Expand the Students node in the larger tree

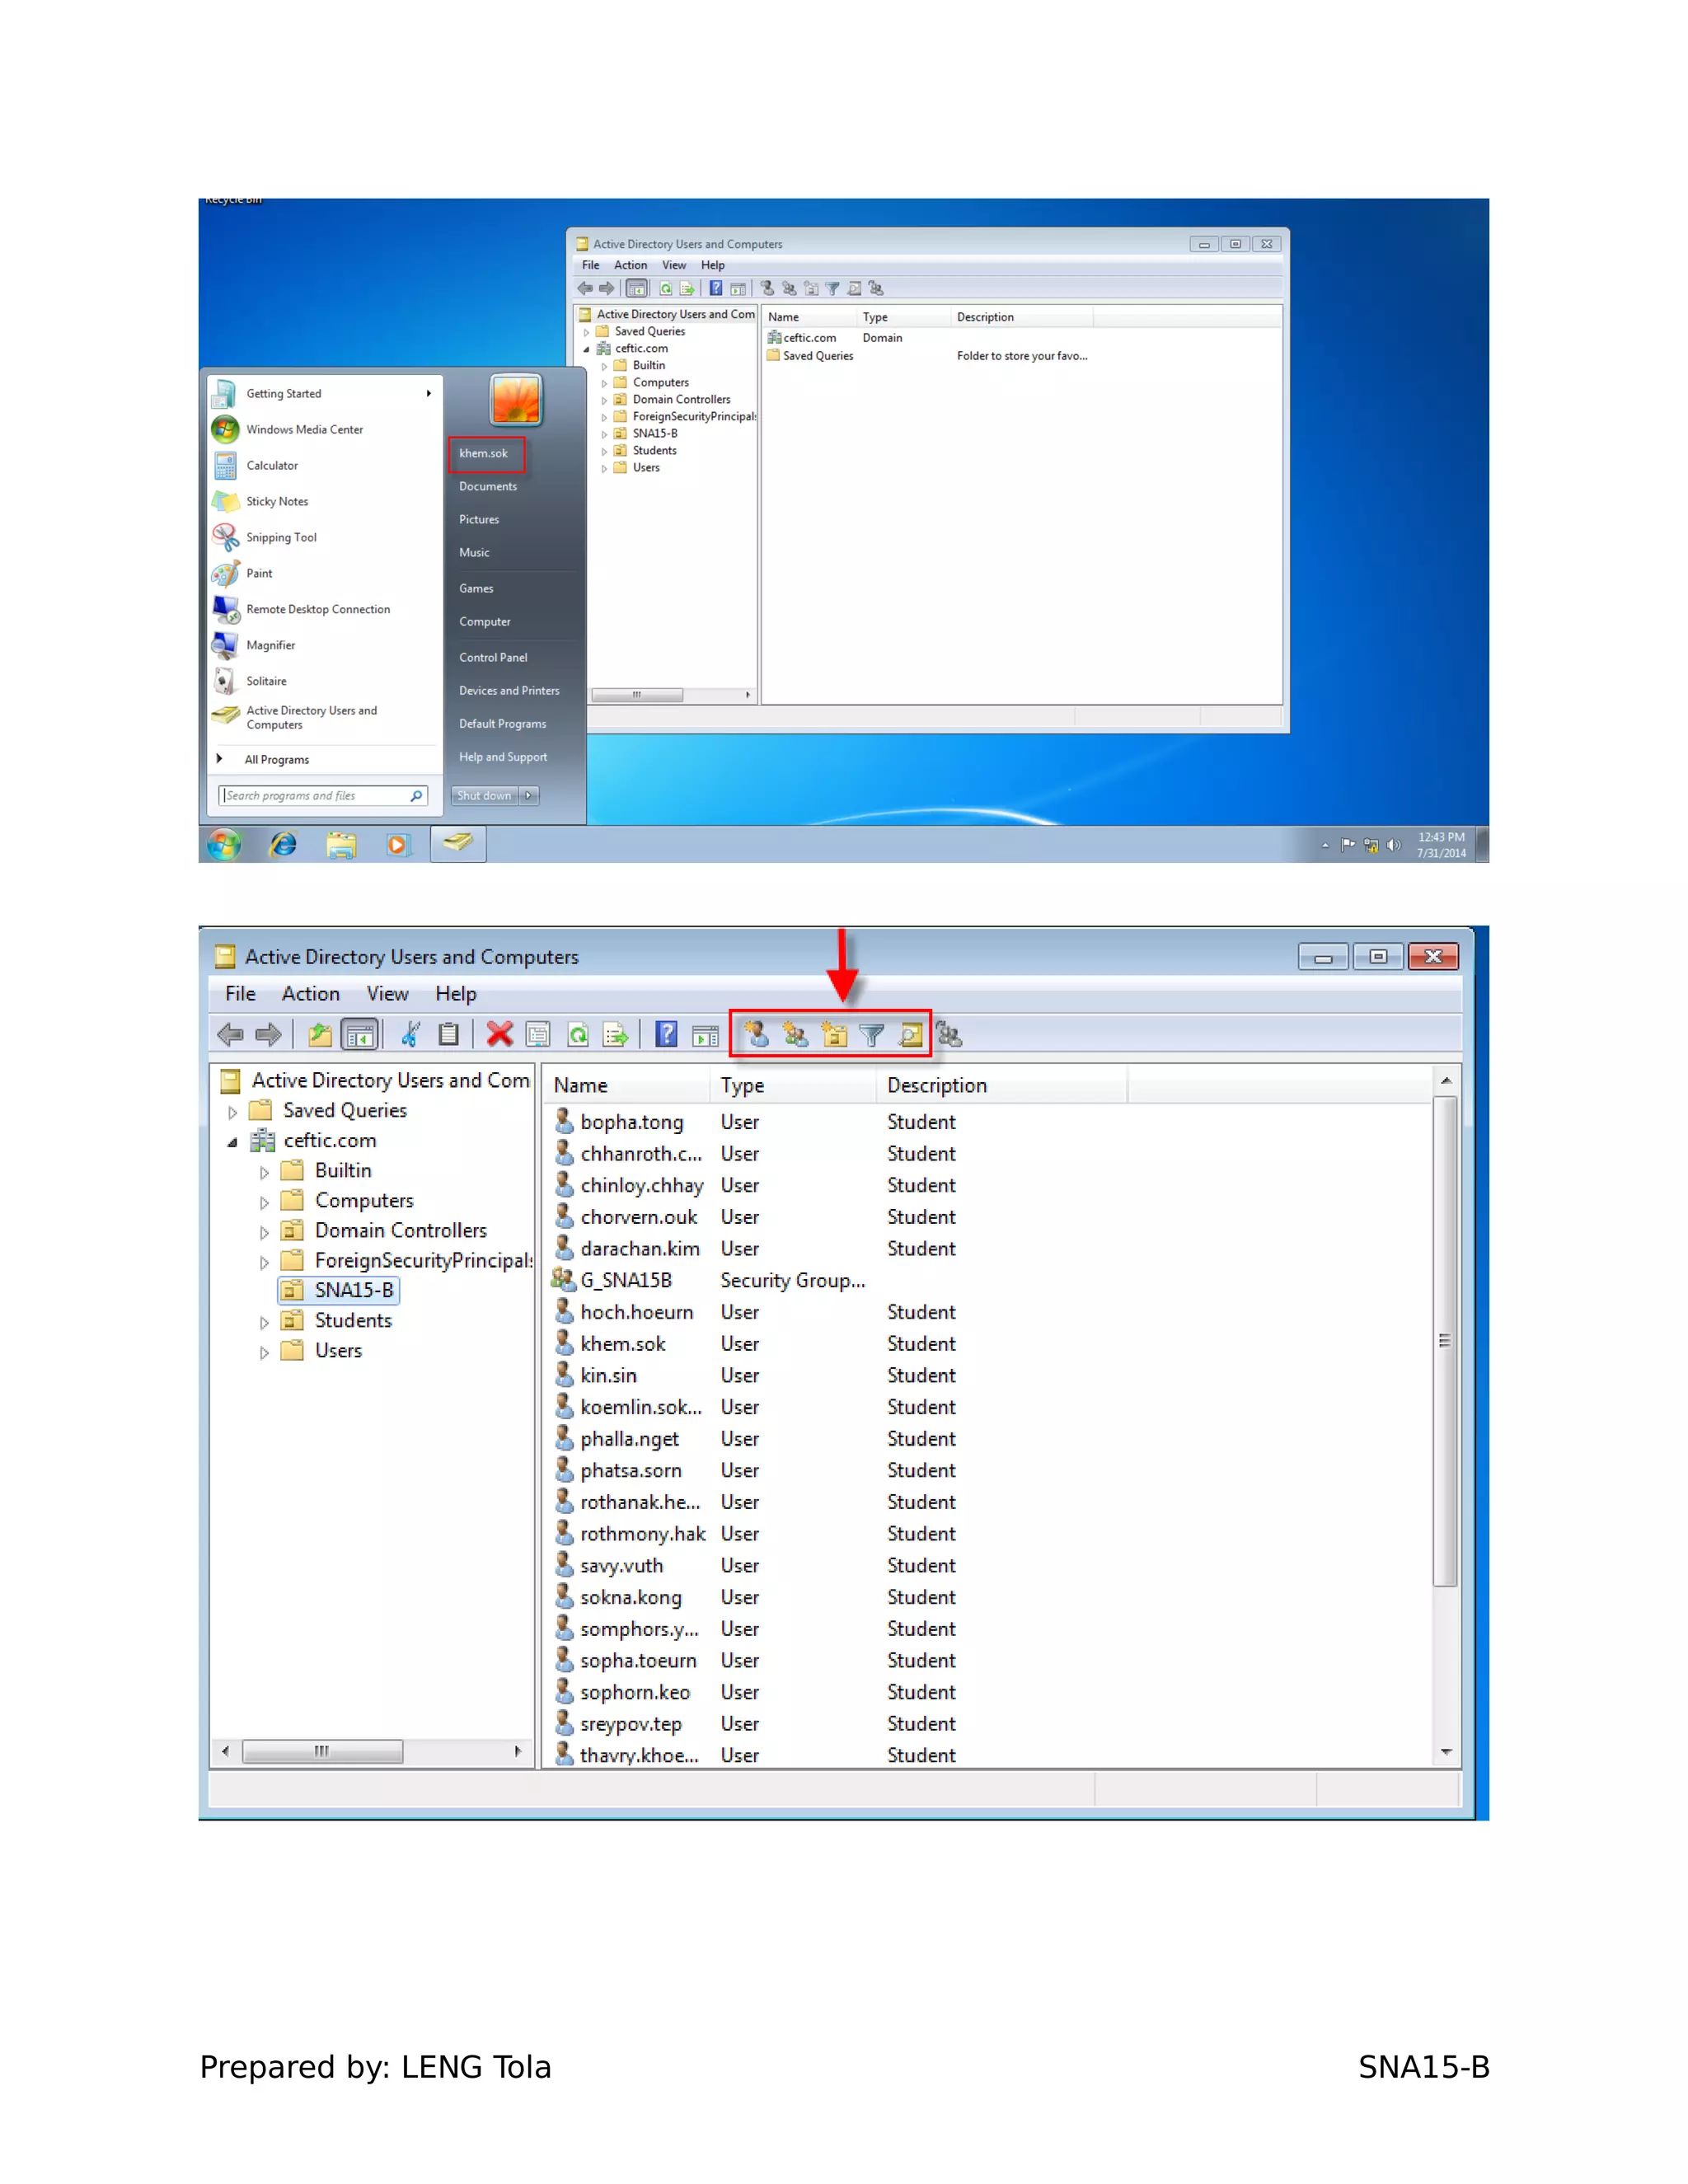click(264, 1322)
